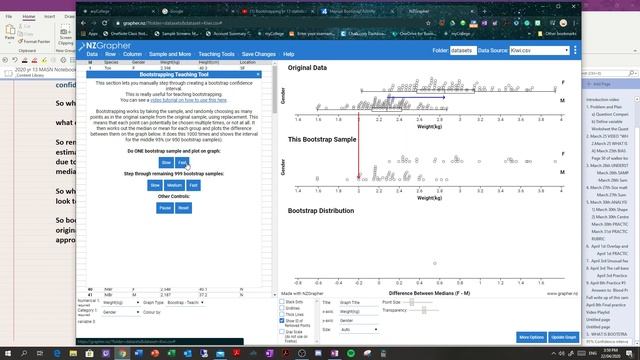This screenshot has width=640, height=360.
Task: Adjust the Point Size slider
Action: pyautogui.click(x=418, y=302)
